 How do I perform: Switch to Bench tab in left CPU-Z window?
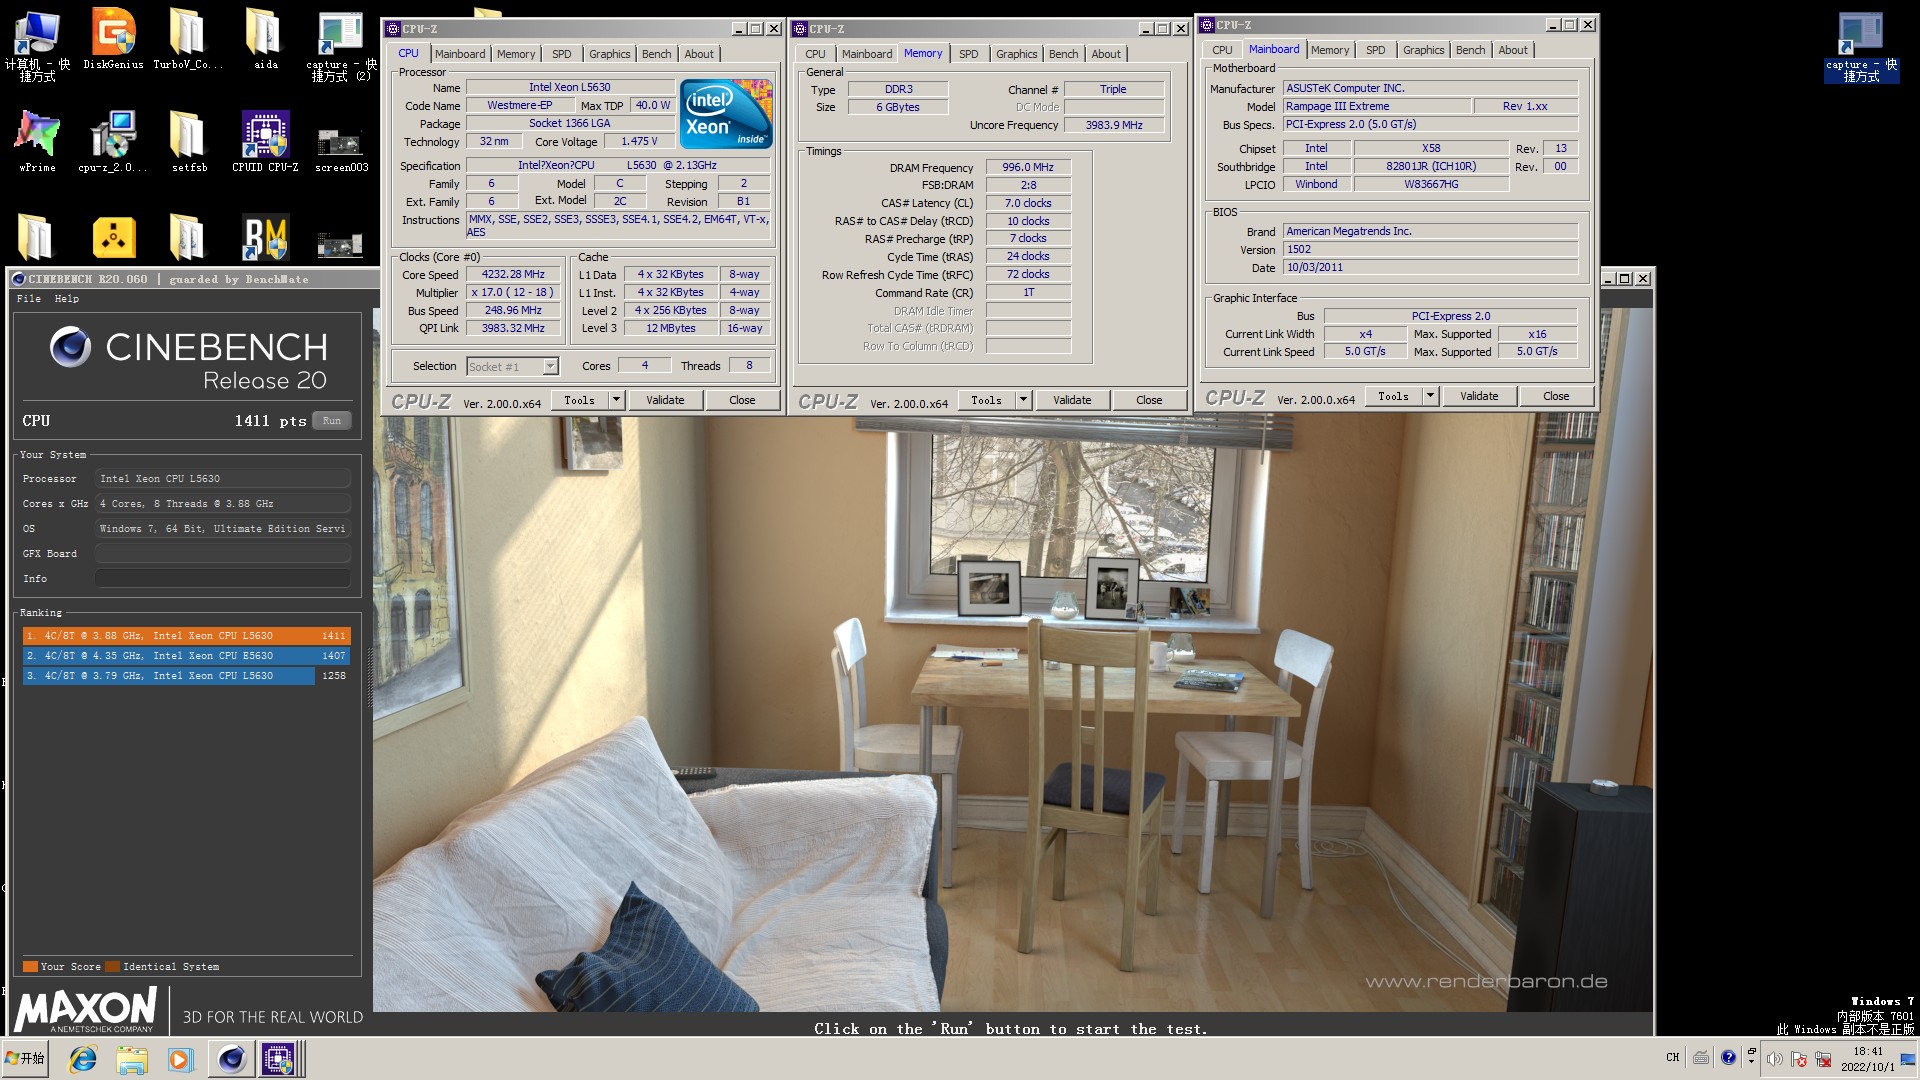[x=657, y=54]
